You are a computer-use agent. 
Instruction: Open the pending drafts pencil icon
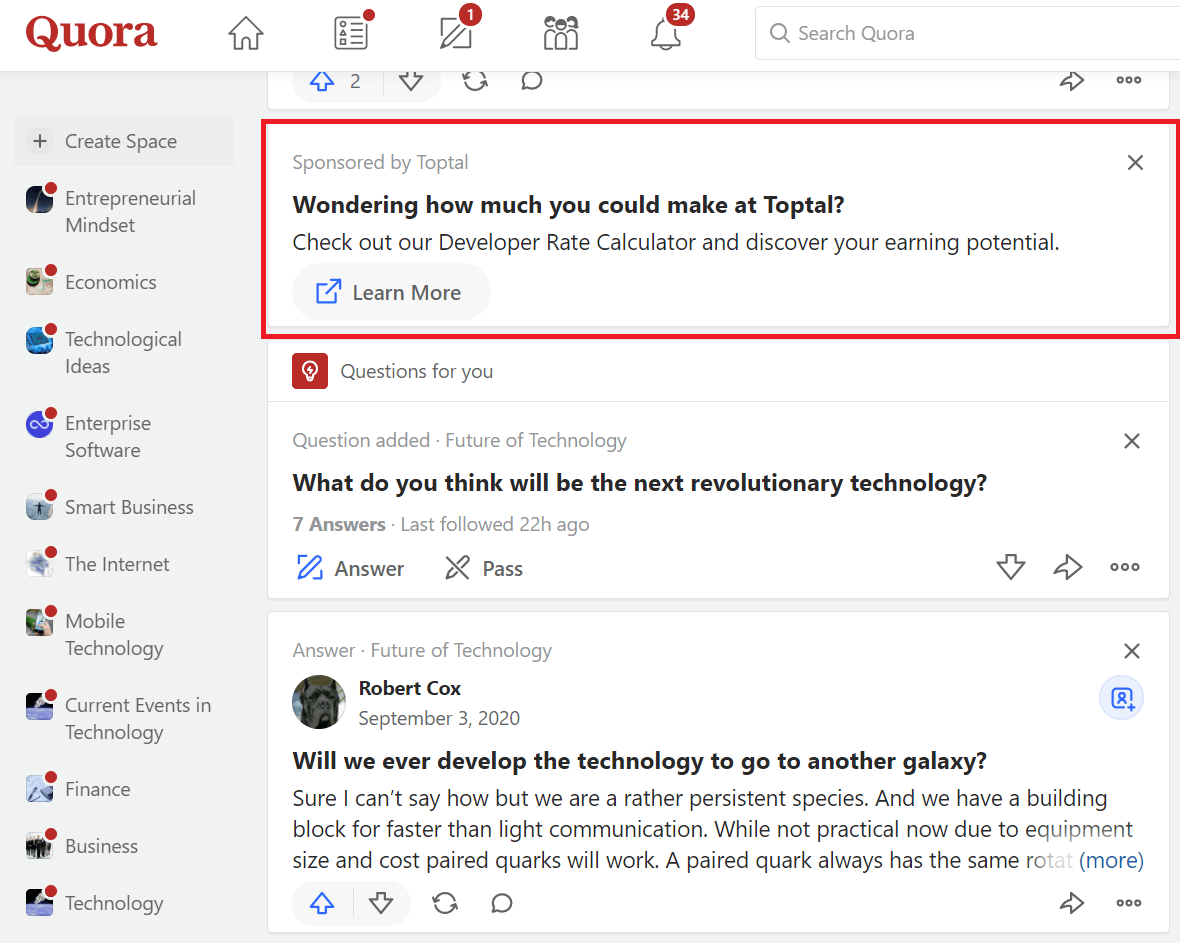pyautogui.click(x=454, y=33)
